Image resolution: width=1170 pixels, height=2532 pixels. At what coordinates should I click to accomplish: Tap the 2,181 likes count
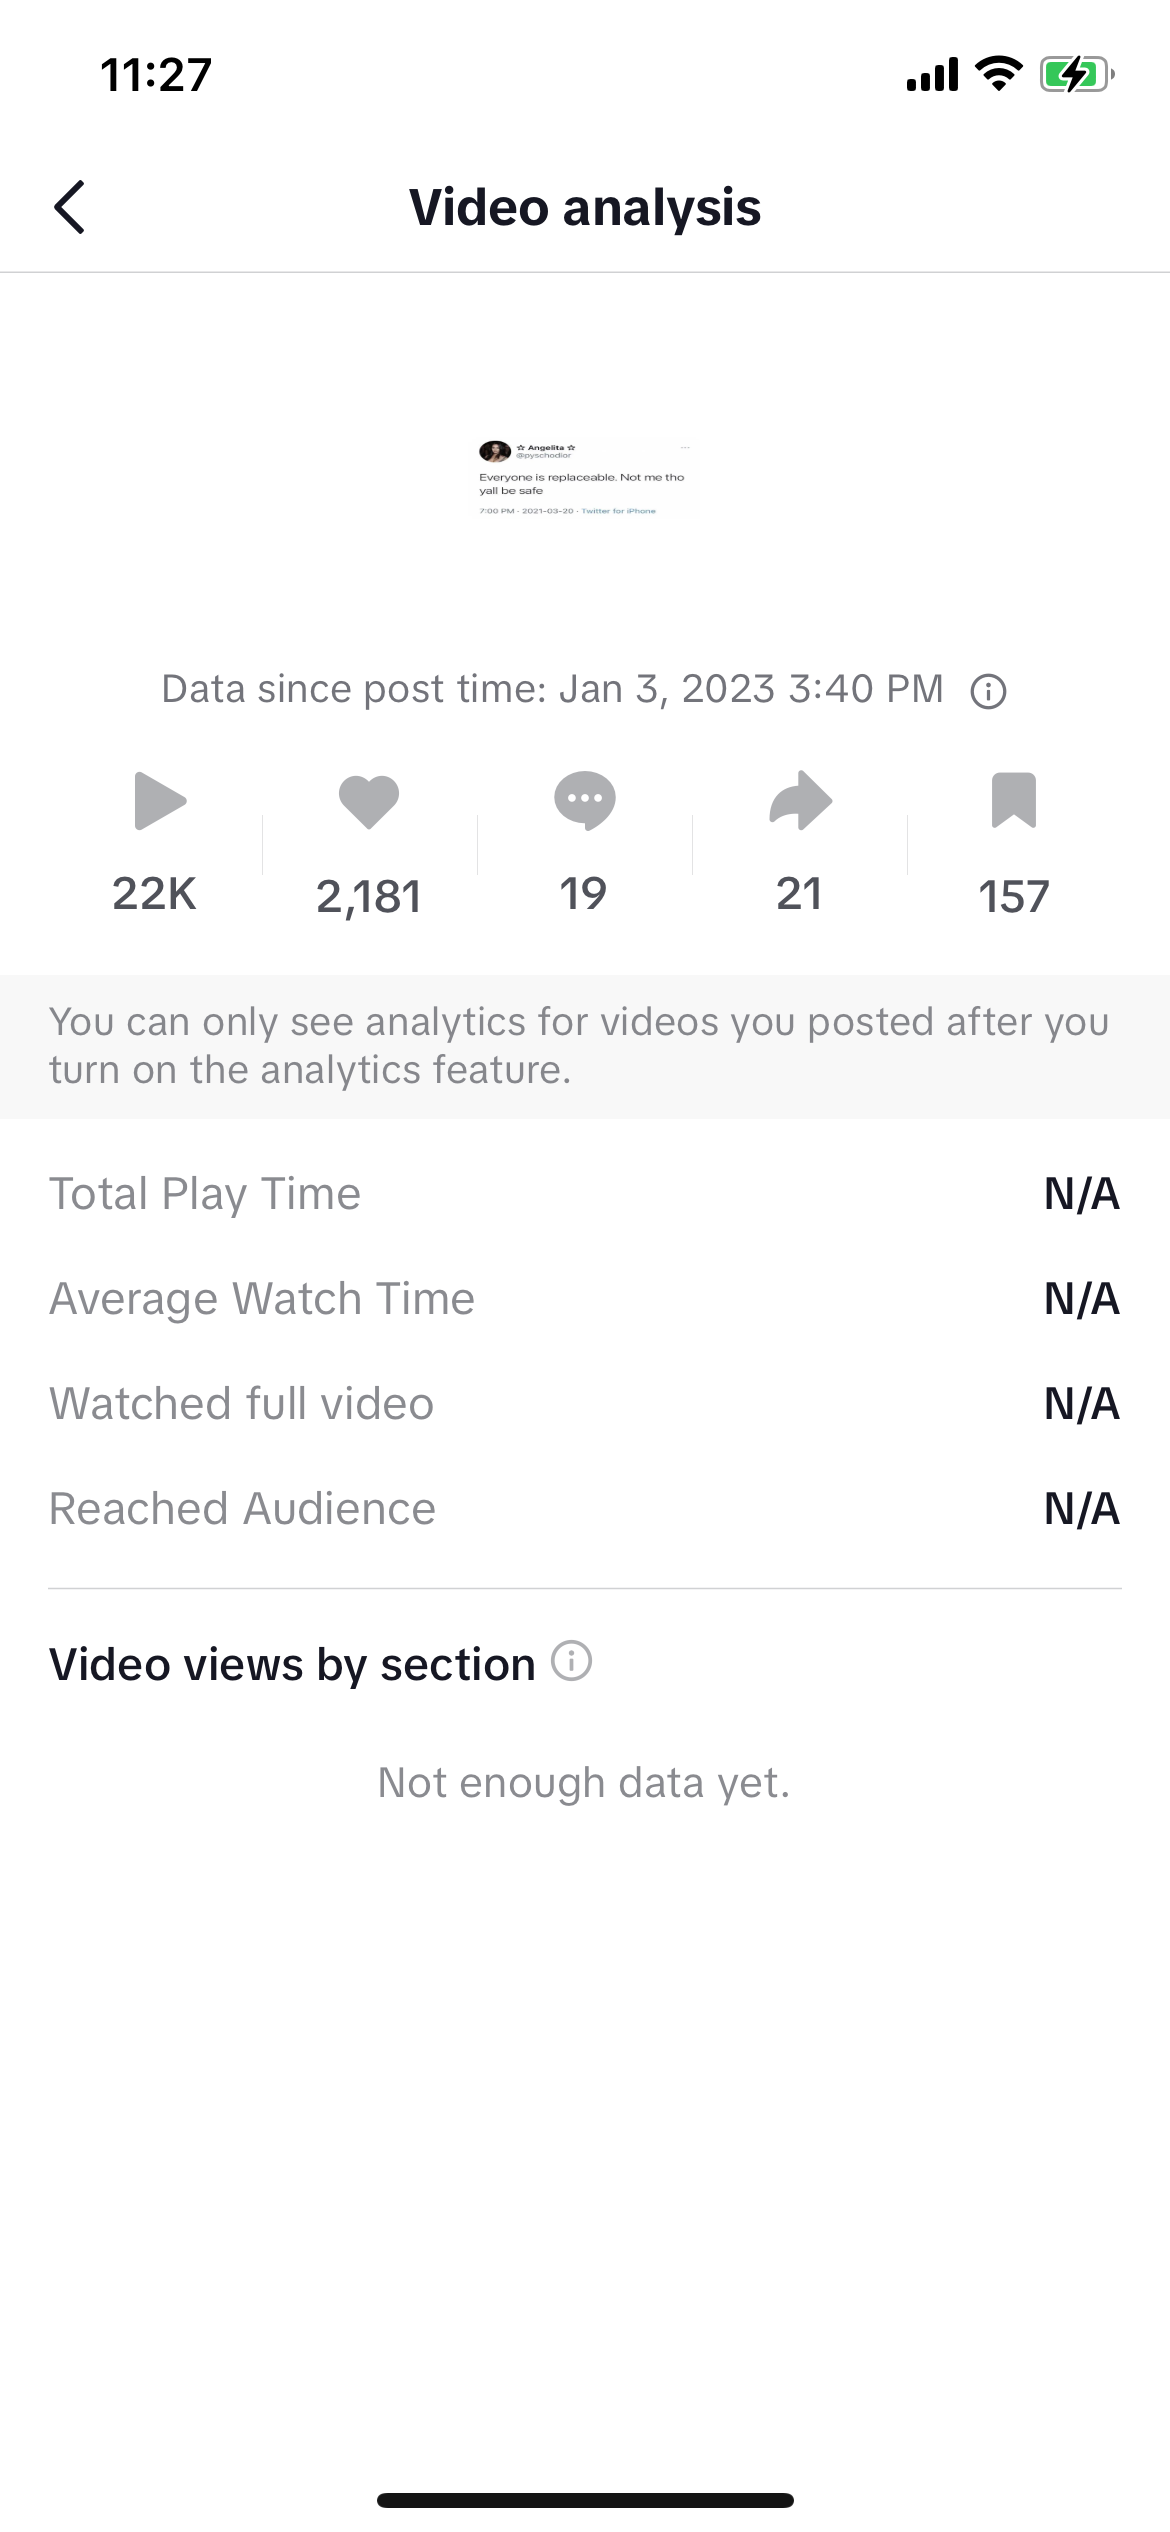369,897
